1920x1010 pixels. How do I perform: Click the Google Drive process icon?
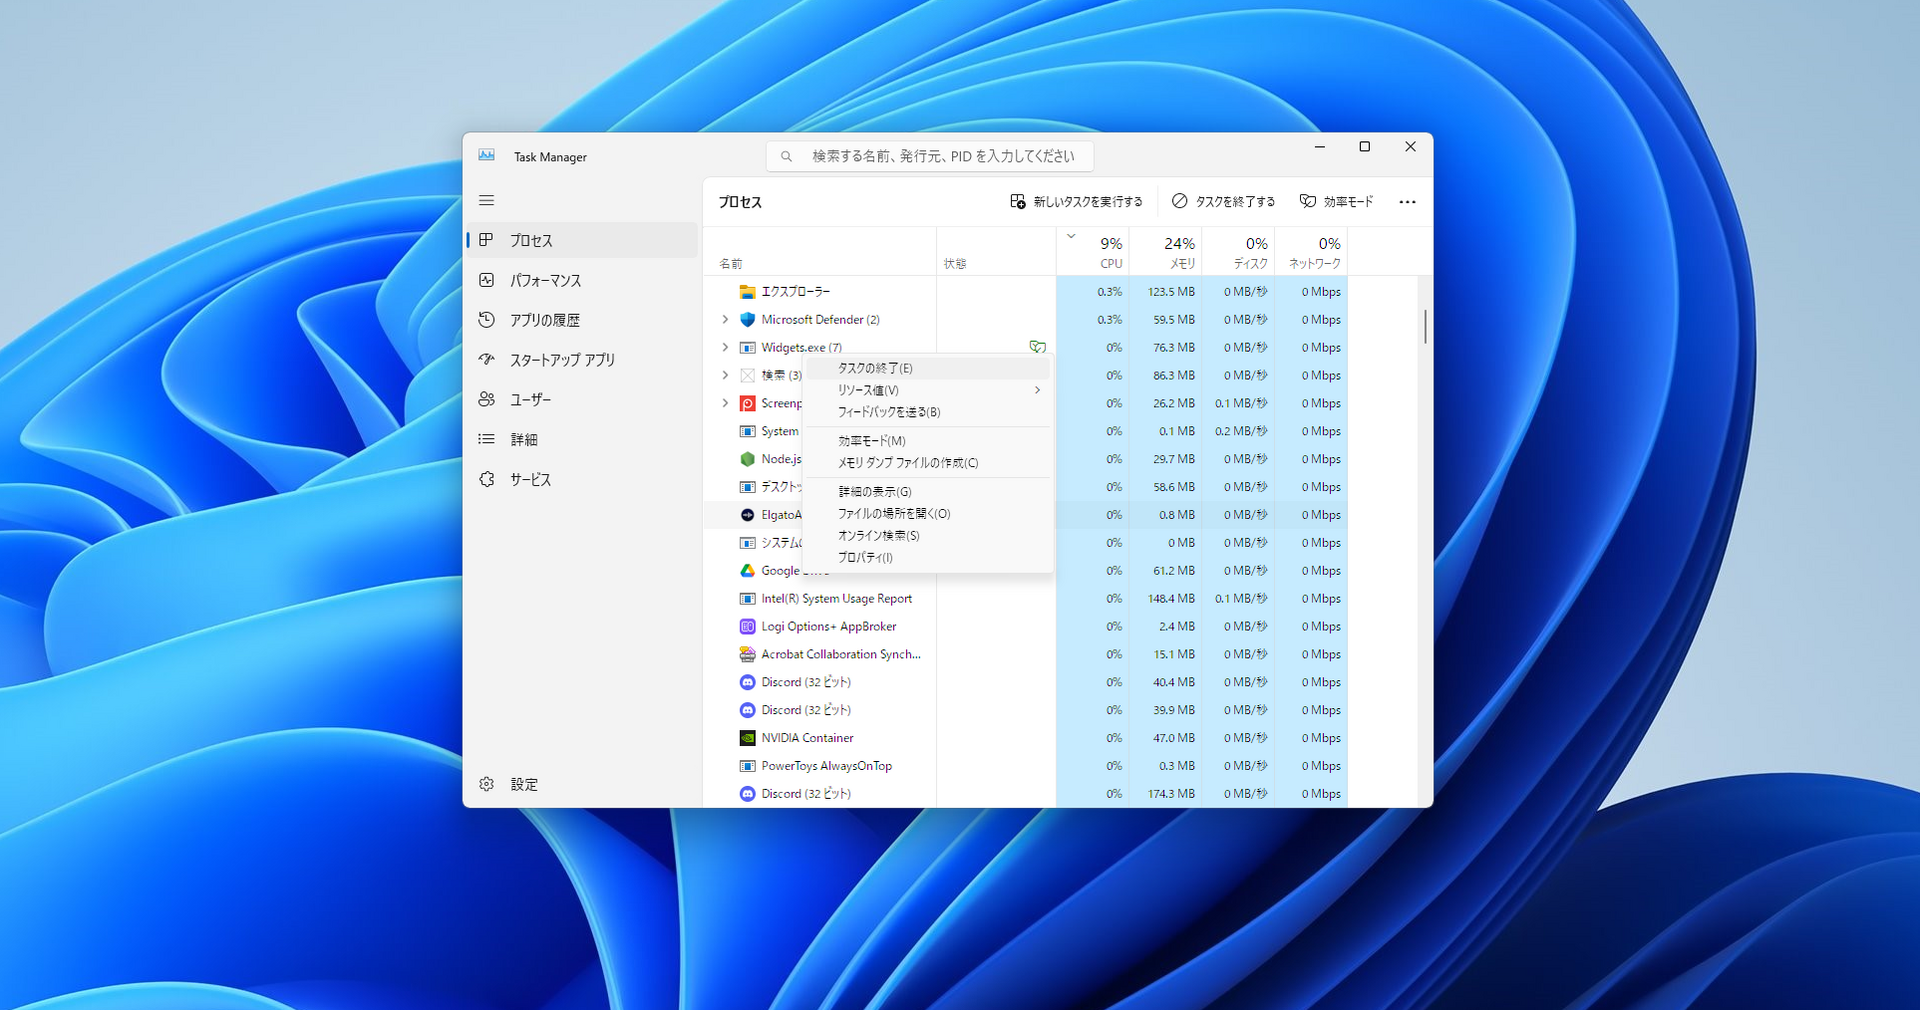(747, 571)
